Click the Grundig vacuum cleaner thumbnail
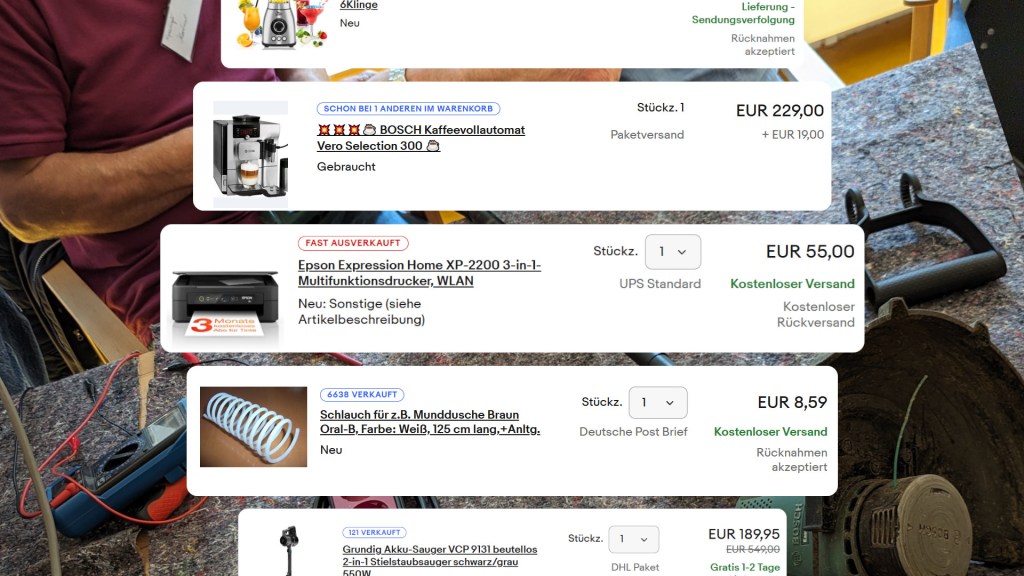 [x=289, y=551]
